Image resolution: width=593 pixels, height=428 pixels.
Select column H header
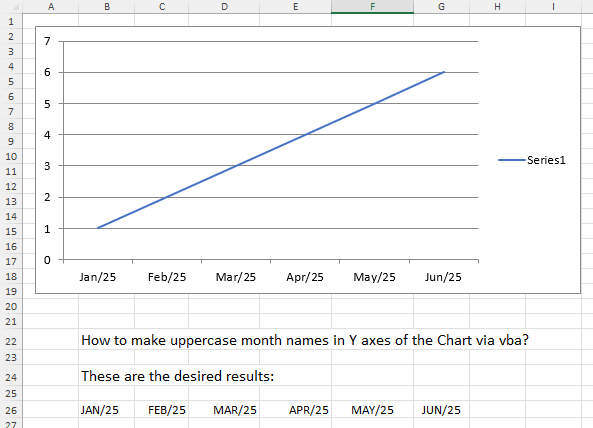tap(497, 6)
